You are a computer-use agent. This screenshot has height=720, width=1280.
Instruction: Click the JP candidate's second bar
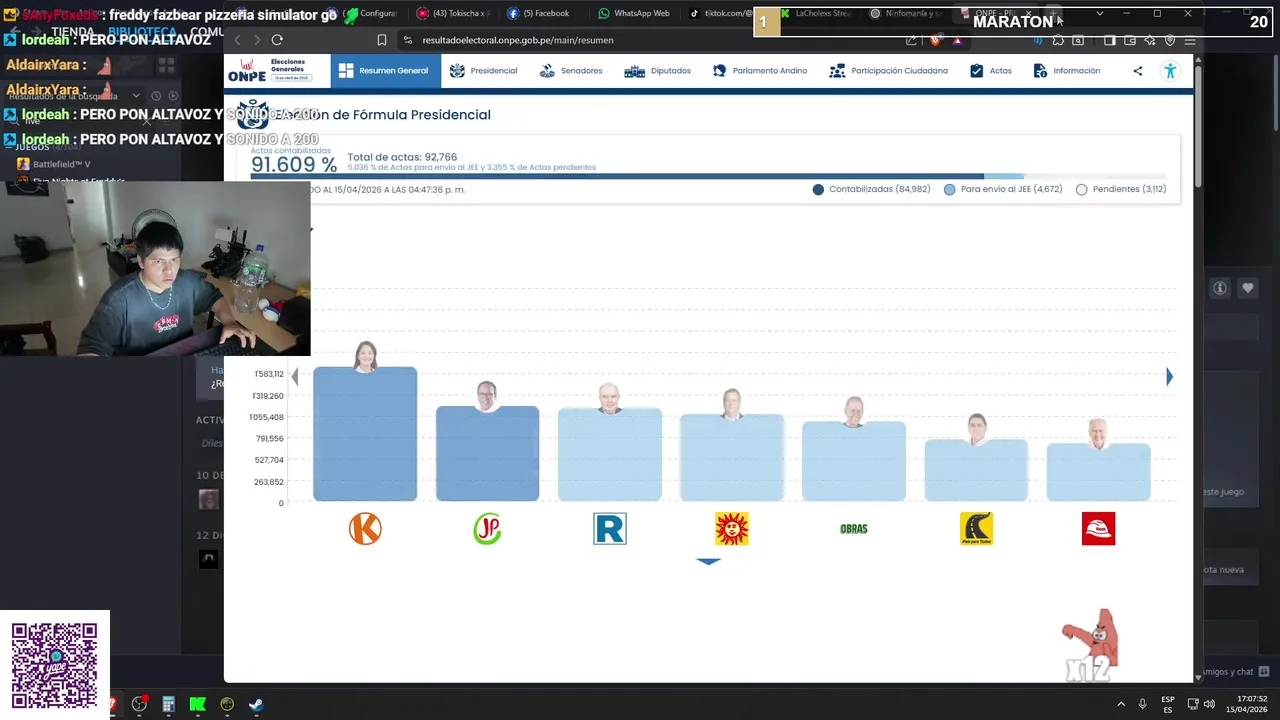(x=487, y=453)
